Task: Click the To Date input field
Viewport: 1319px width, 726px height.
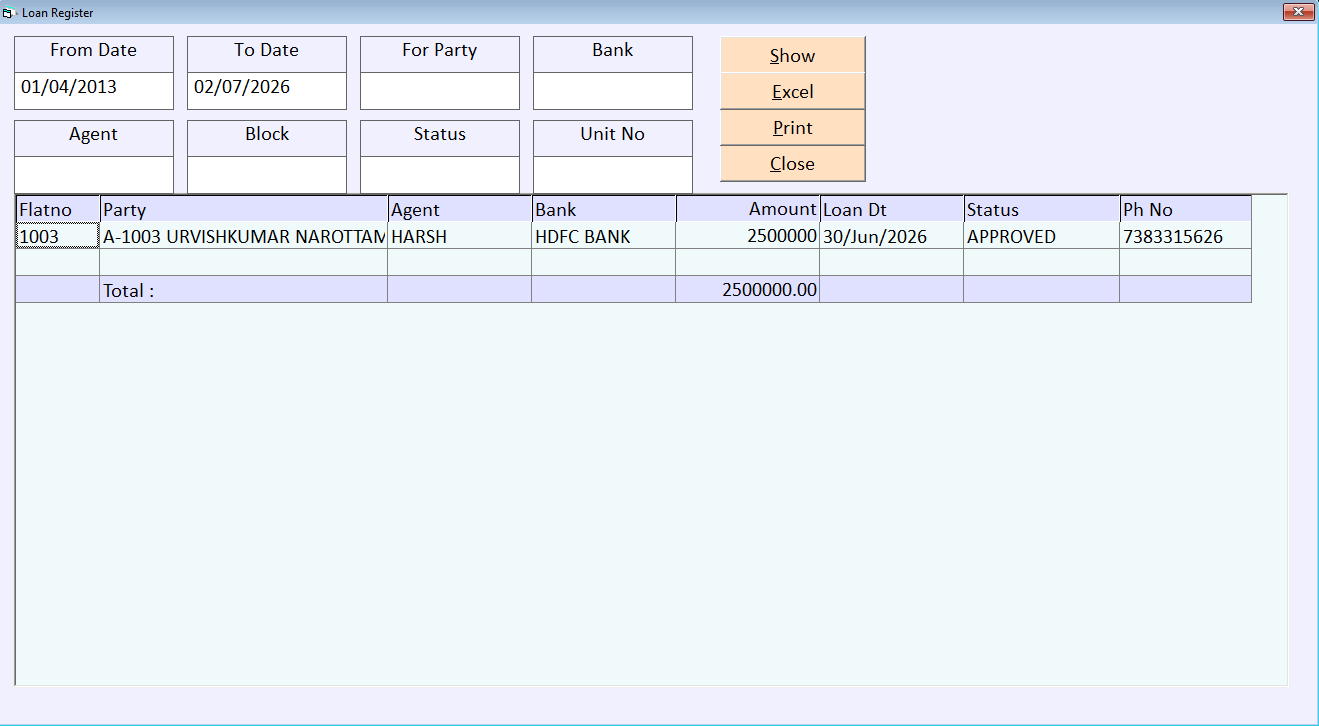Action: coord(267,91)
